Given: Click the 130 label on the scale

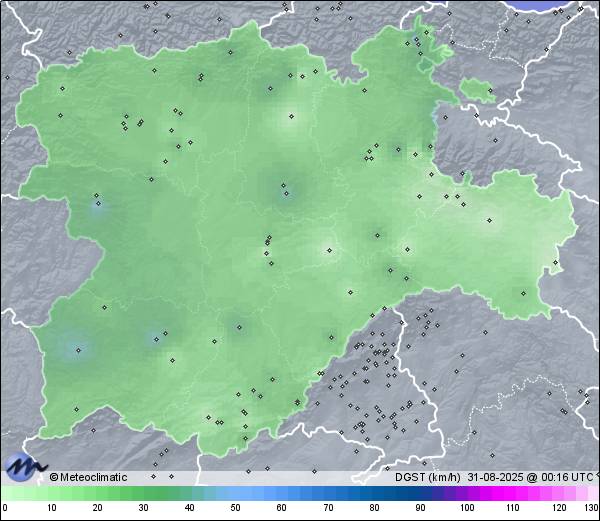Looking at the screenshot, I should tap(592, 508).
